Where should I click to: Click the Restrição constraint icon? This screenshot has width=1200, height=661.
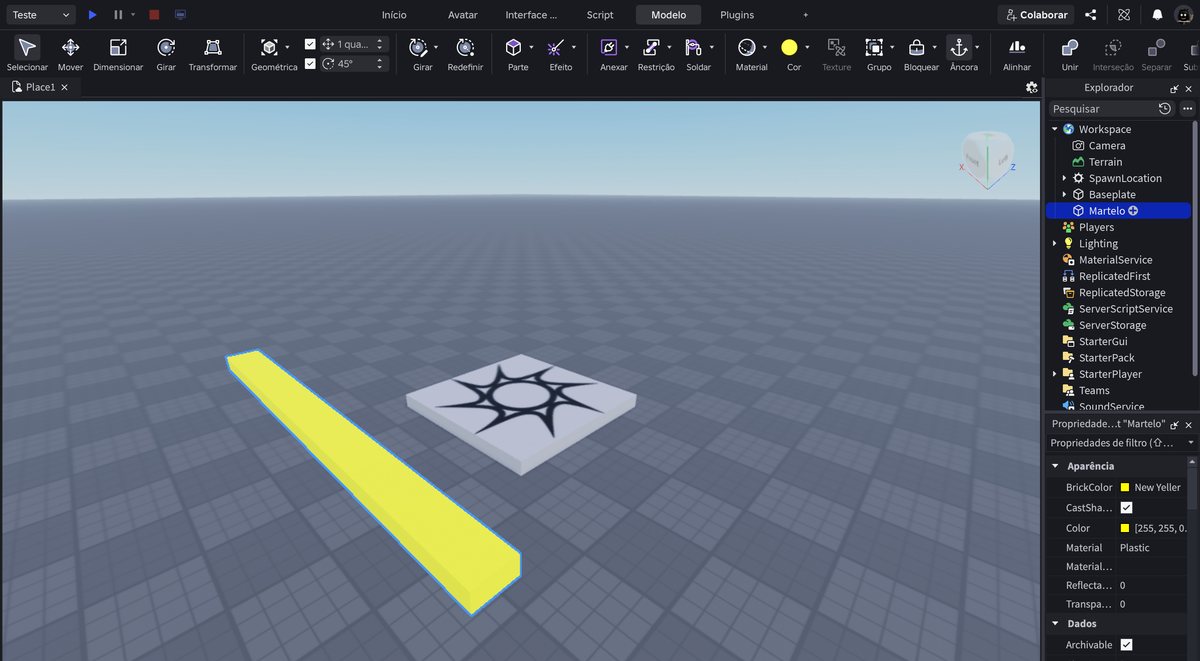click(651, 47)
